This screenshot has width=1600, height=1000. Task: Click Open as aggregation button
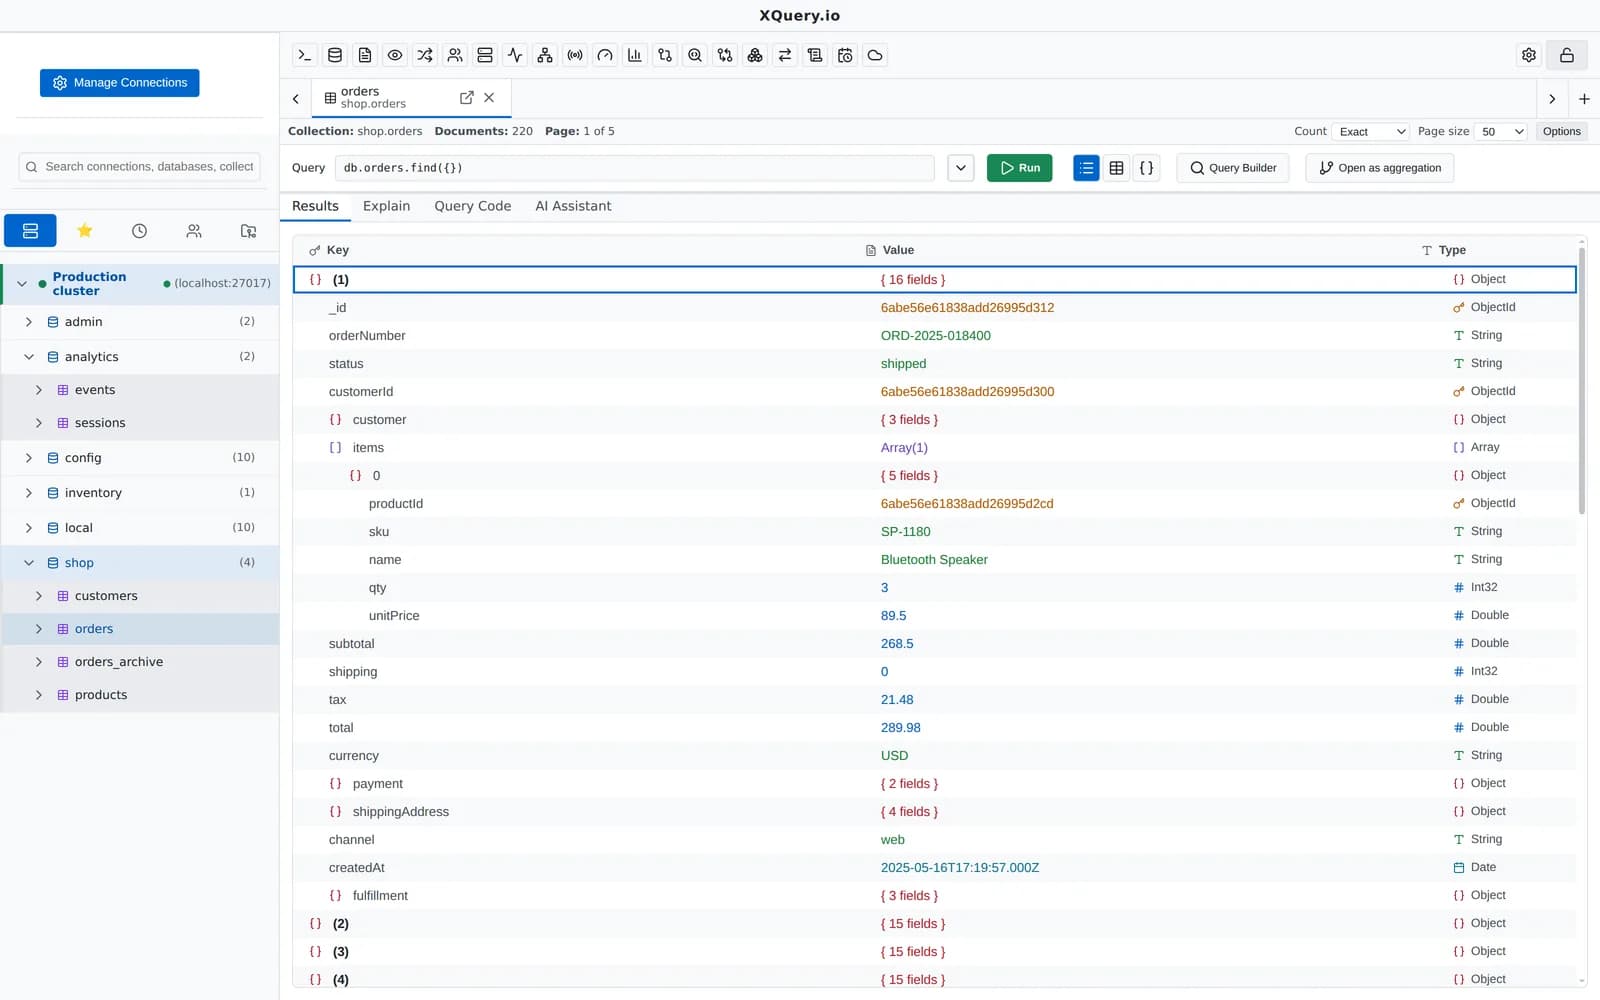[1380, 168]
